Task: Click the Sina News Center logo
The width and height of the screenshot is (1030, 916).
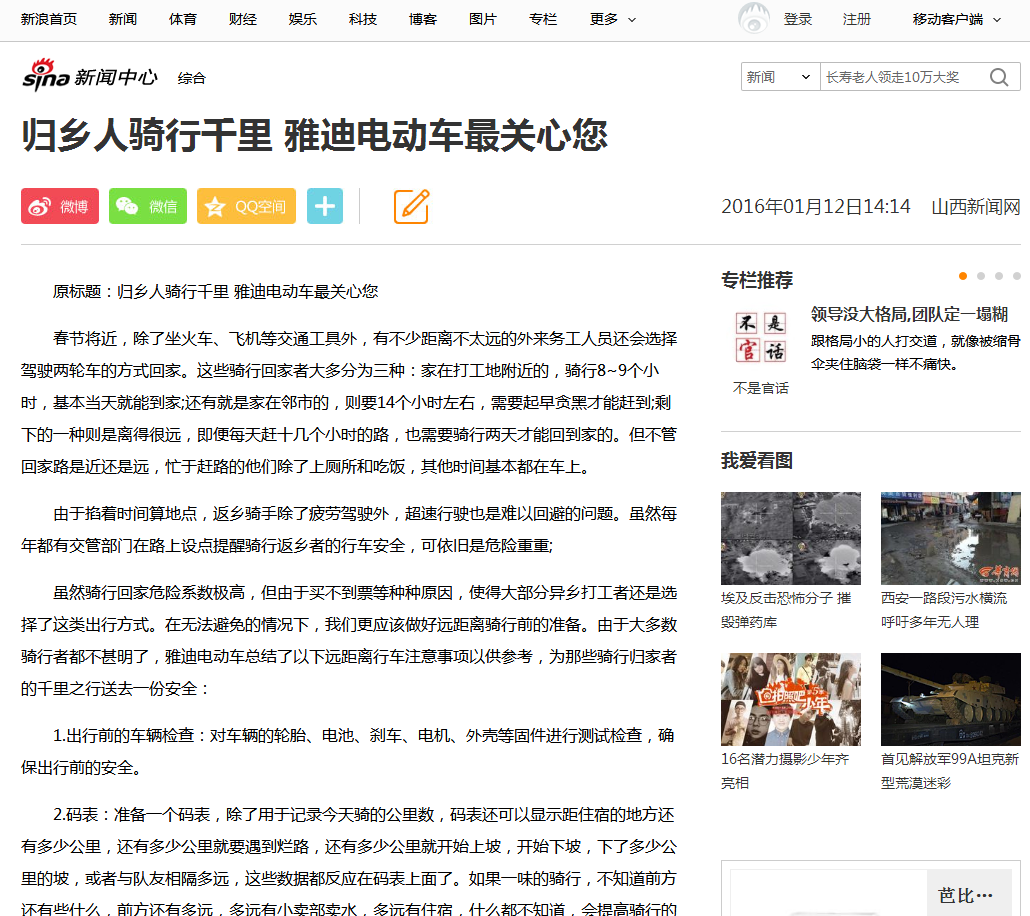Action: [x=90, y=76]
